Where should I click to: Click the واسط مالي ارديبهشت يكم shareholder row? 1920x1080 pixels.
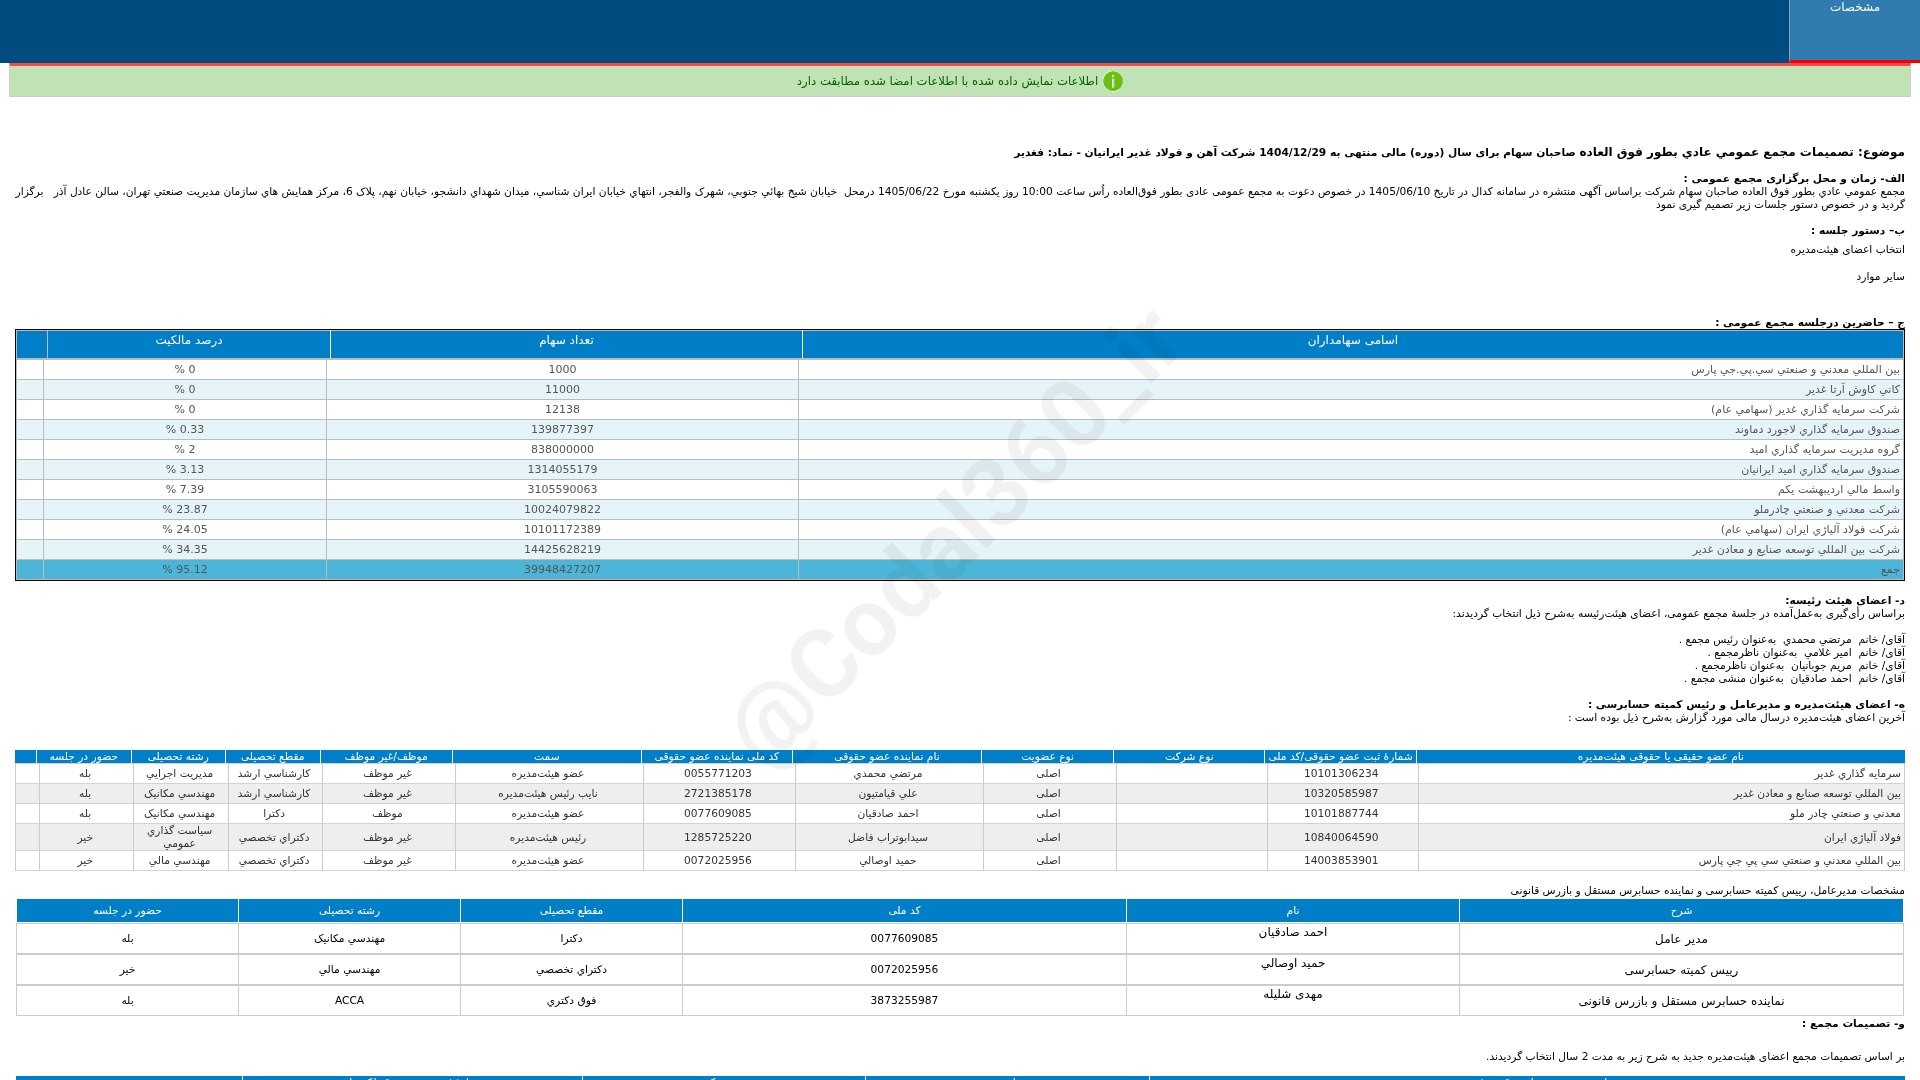tap(960, 489)
